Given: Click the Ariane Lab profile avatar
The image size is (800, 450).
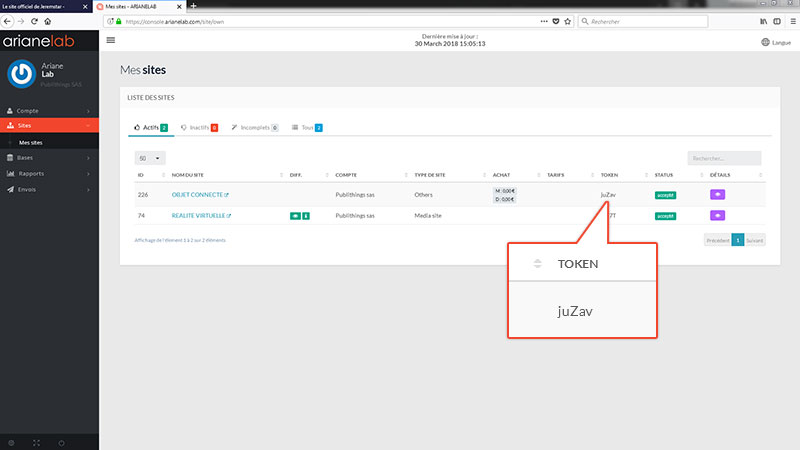Looking at the screenshot, I should pyautogui.click(x=21, y=74).
